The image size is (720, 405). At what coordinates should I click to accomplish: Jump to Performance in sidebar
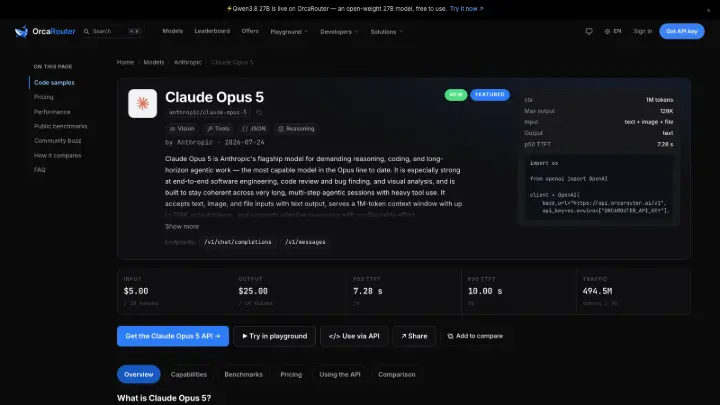[52, 112]
